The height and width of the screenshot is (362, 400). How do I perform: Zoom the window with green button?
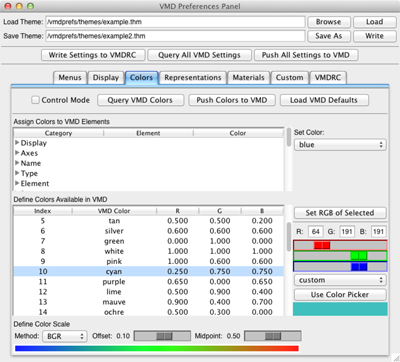[30, 6]
